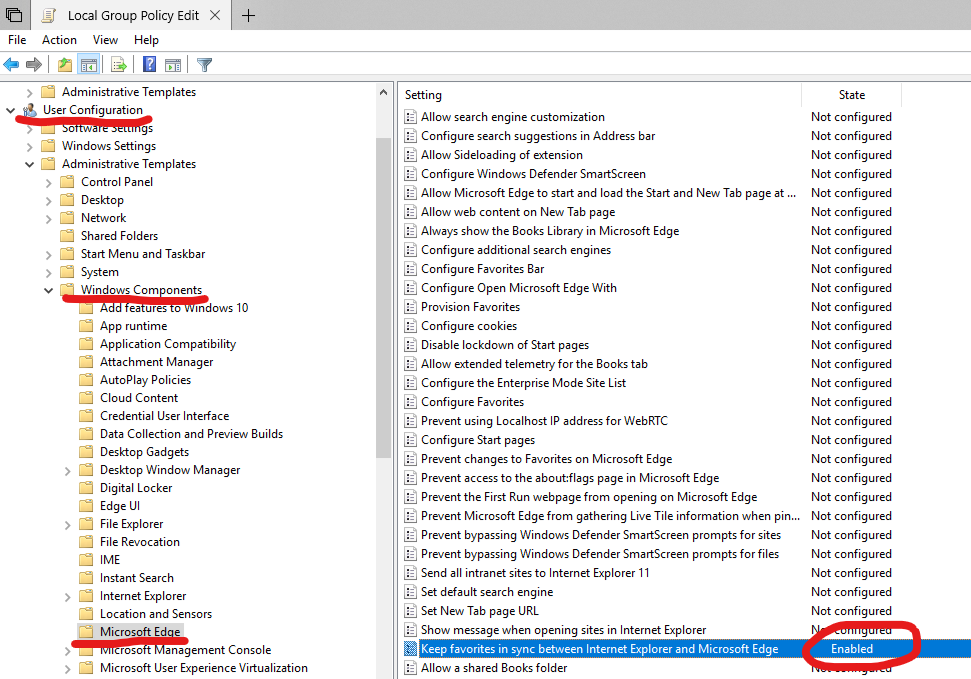971x679 pixels.
Task: Select Shared Folders in the tree
Action: tap(120, 235)
